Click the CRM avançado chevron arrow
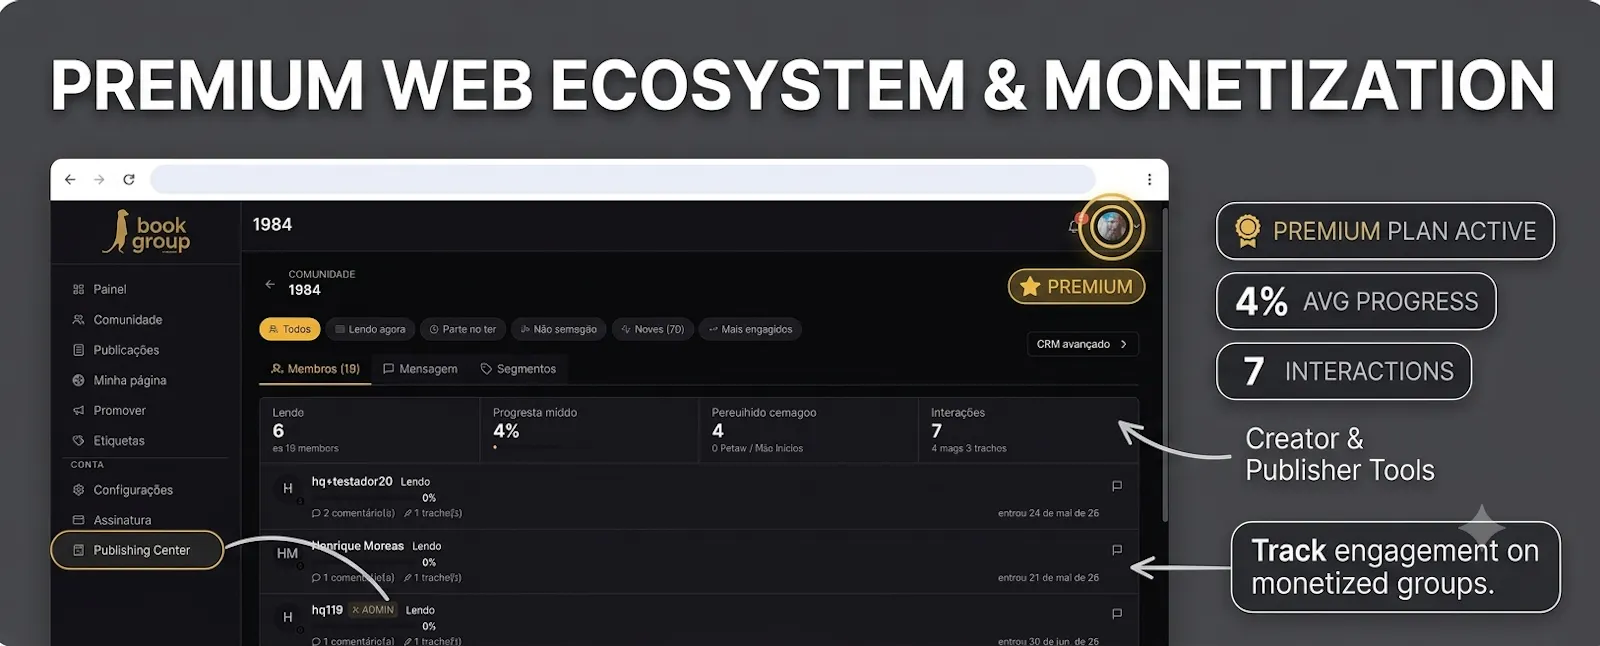Viewport: 1600px width, 646px height. click(x=1124, y=344)
